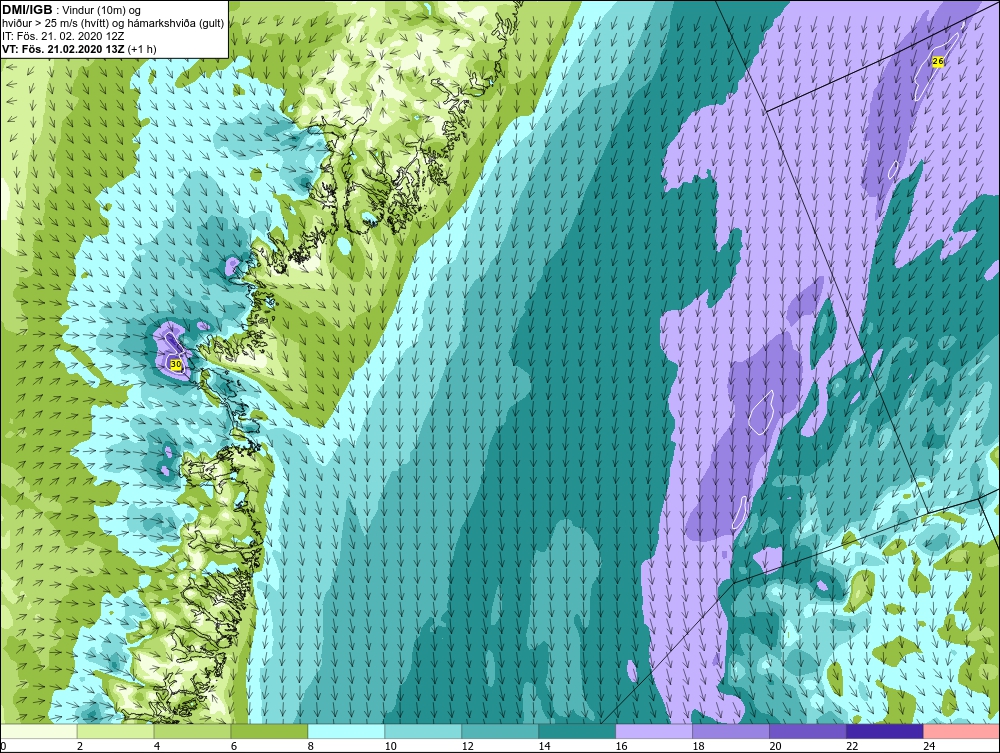Click legend tick label 10
This screenshot has height=753, width=1000.
tap(391, 746)
